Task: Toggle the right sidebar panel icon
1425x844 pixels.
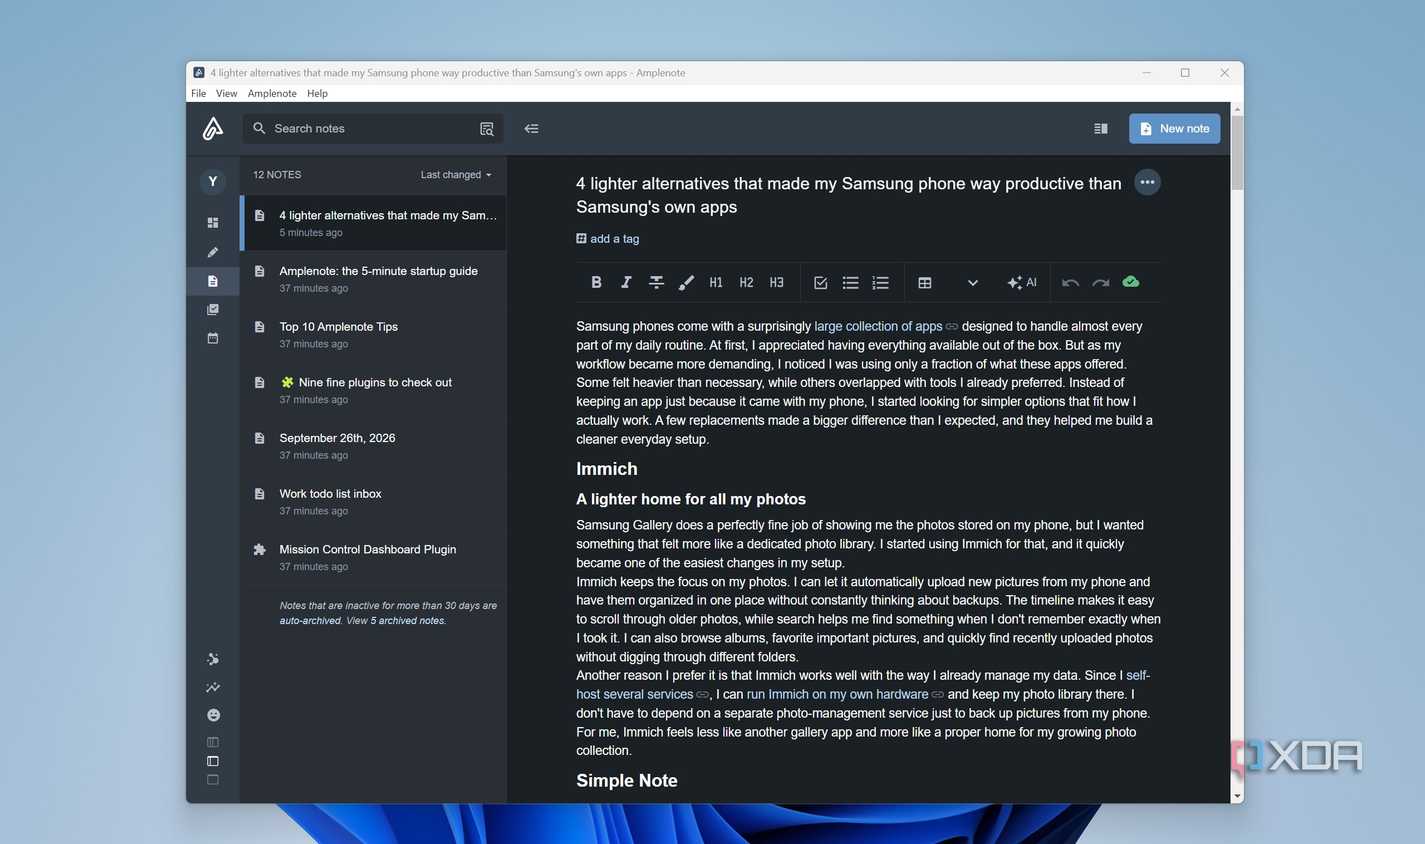Action: tap(1101, 129)
